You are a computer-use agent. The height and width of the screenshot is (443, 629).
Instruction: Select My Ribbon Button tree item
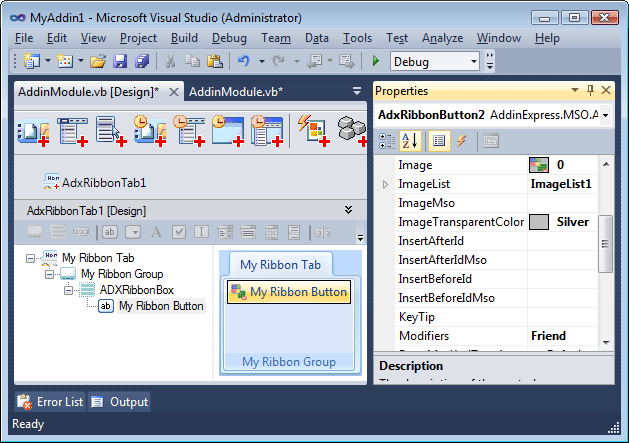point(161,306)
